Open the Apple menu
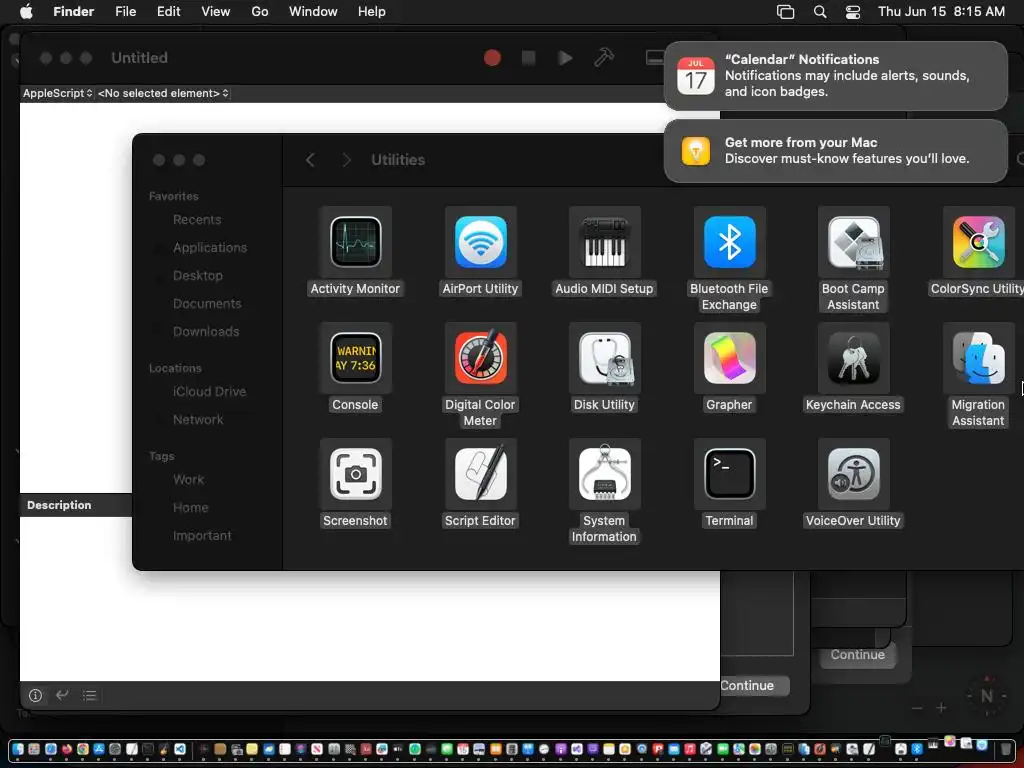Image resolution: width=1024 pixels, height=768 pixels. (x=26, y=12)
